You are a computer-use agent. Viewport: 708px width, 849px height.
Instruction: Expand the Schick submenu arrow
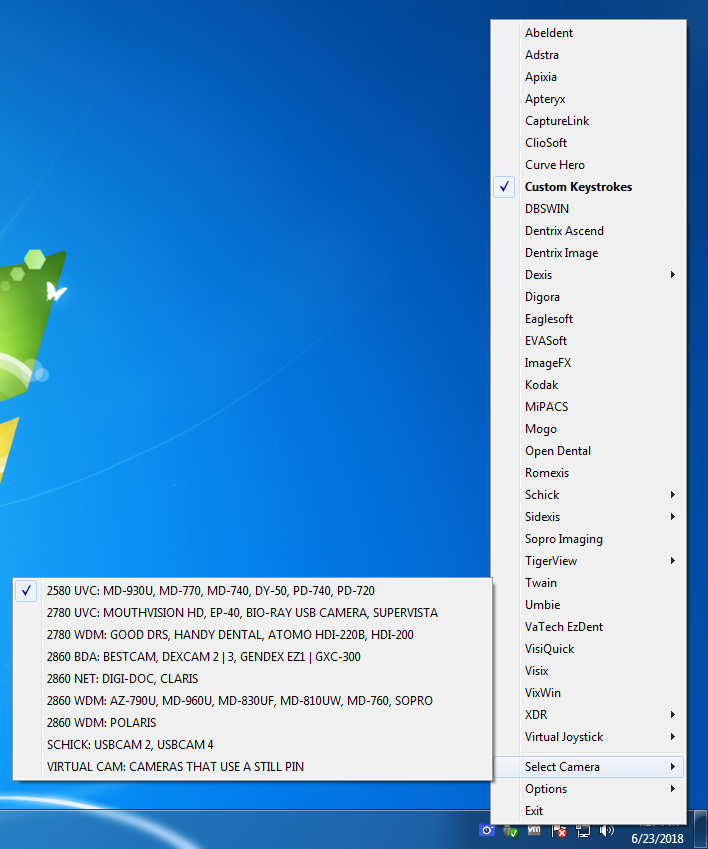pyautogui.click(x=673, y=495)
